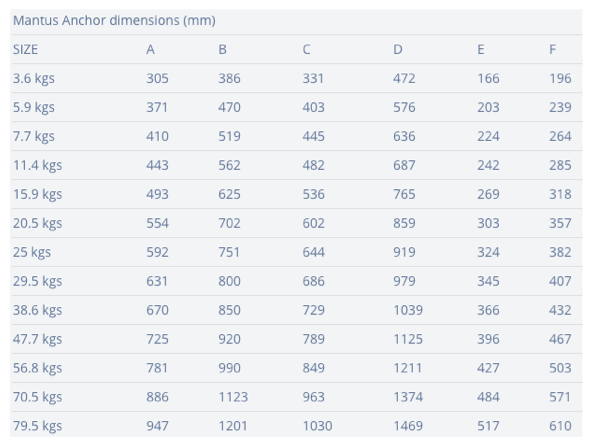Click value 644 in the 25 kgs row
The width and height of the screenshot is (610, 442).
[x=314, y=252]
